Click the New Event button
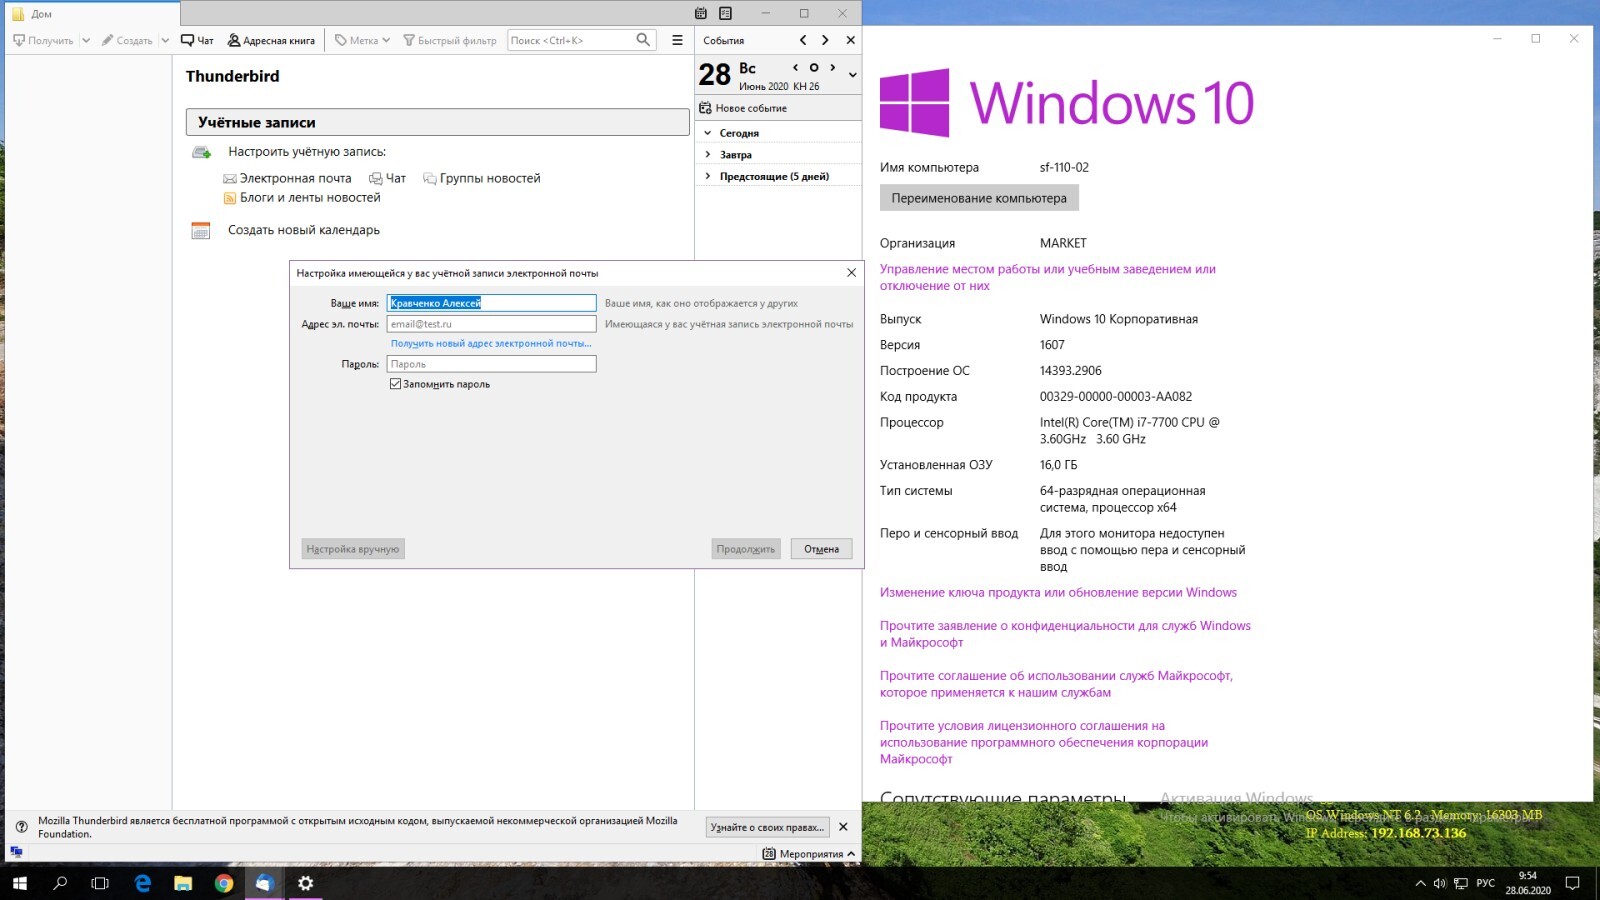Screen dimensions: 1600x900 click(x=743, y=108)
